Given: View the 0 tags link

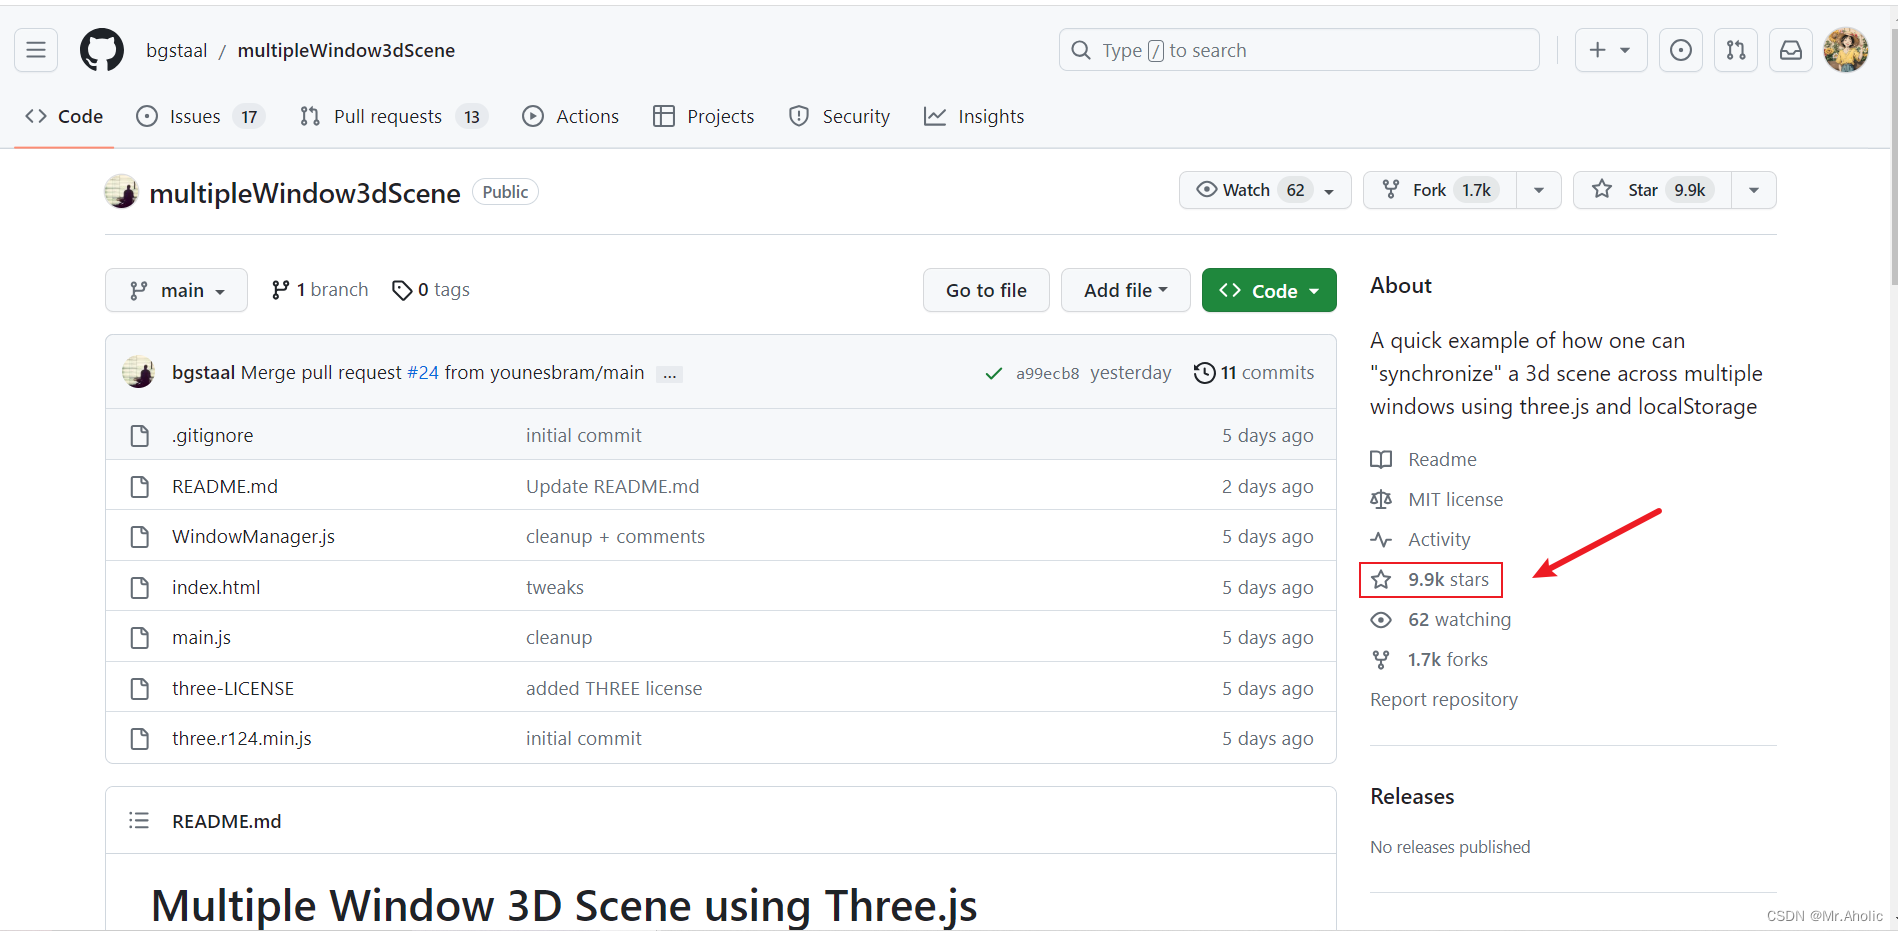Looking at the screenshot, I should pos(431,290).
